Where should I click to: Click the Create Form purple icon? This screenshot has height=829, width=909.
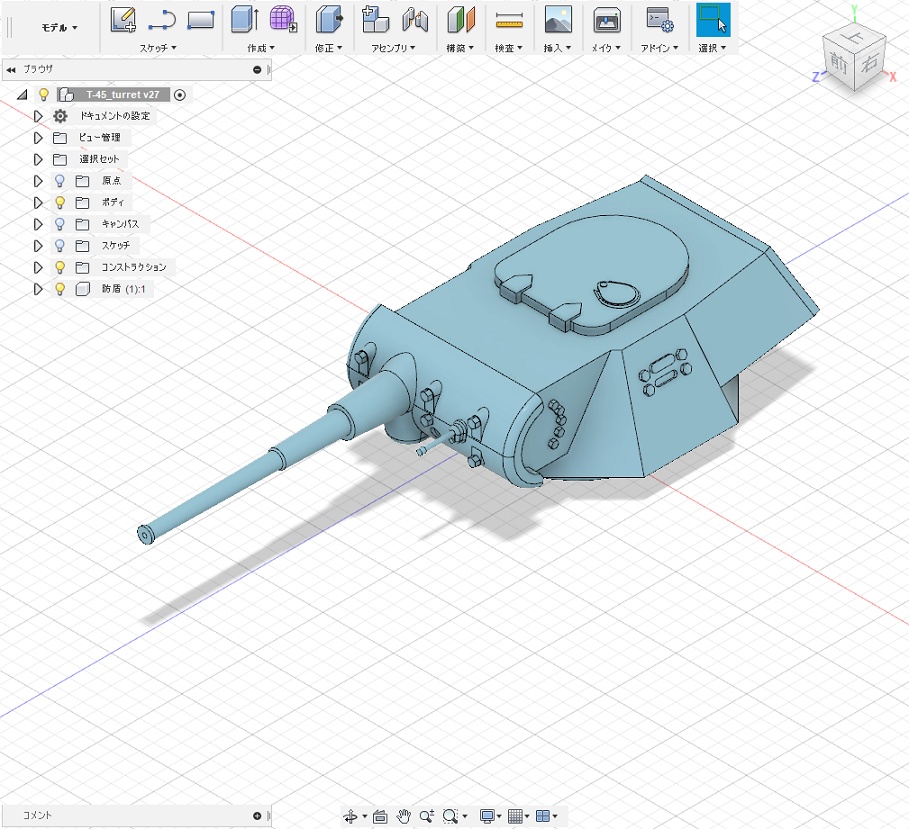283,20
